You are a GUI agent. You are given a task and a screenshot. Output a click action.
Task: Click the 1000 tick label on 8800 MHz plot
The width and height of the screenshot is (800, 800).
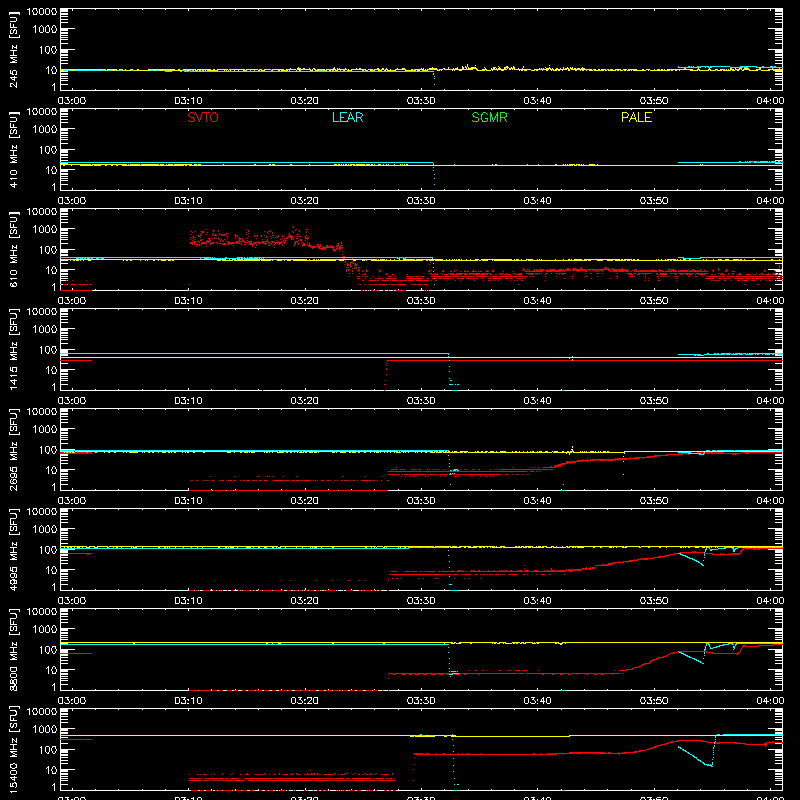pyautogui.click(x=45, y=630)
